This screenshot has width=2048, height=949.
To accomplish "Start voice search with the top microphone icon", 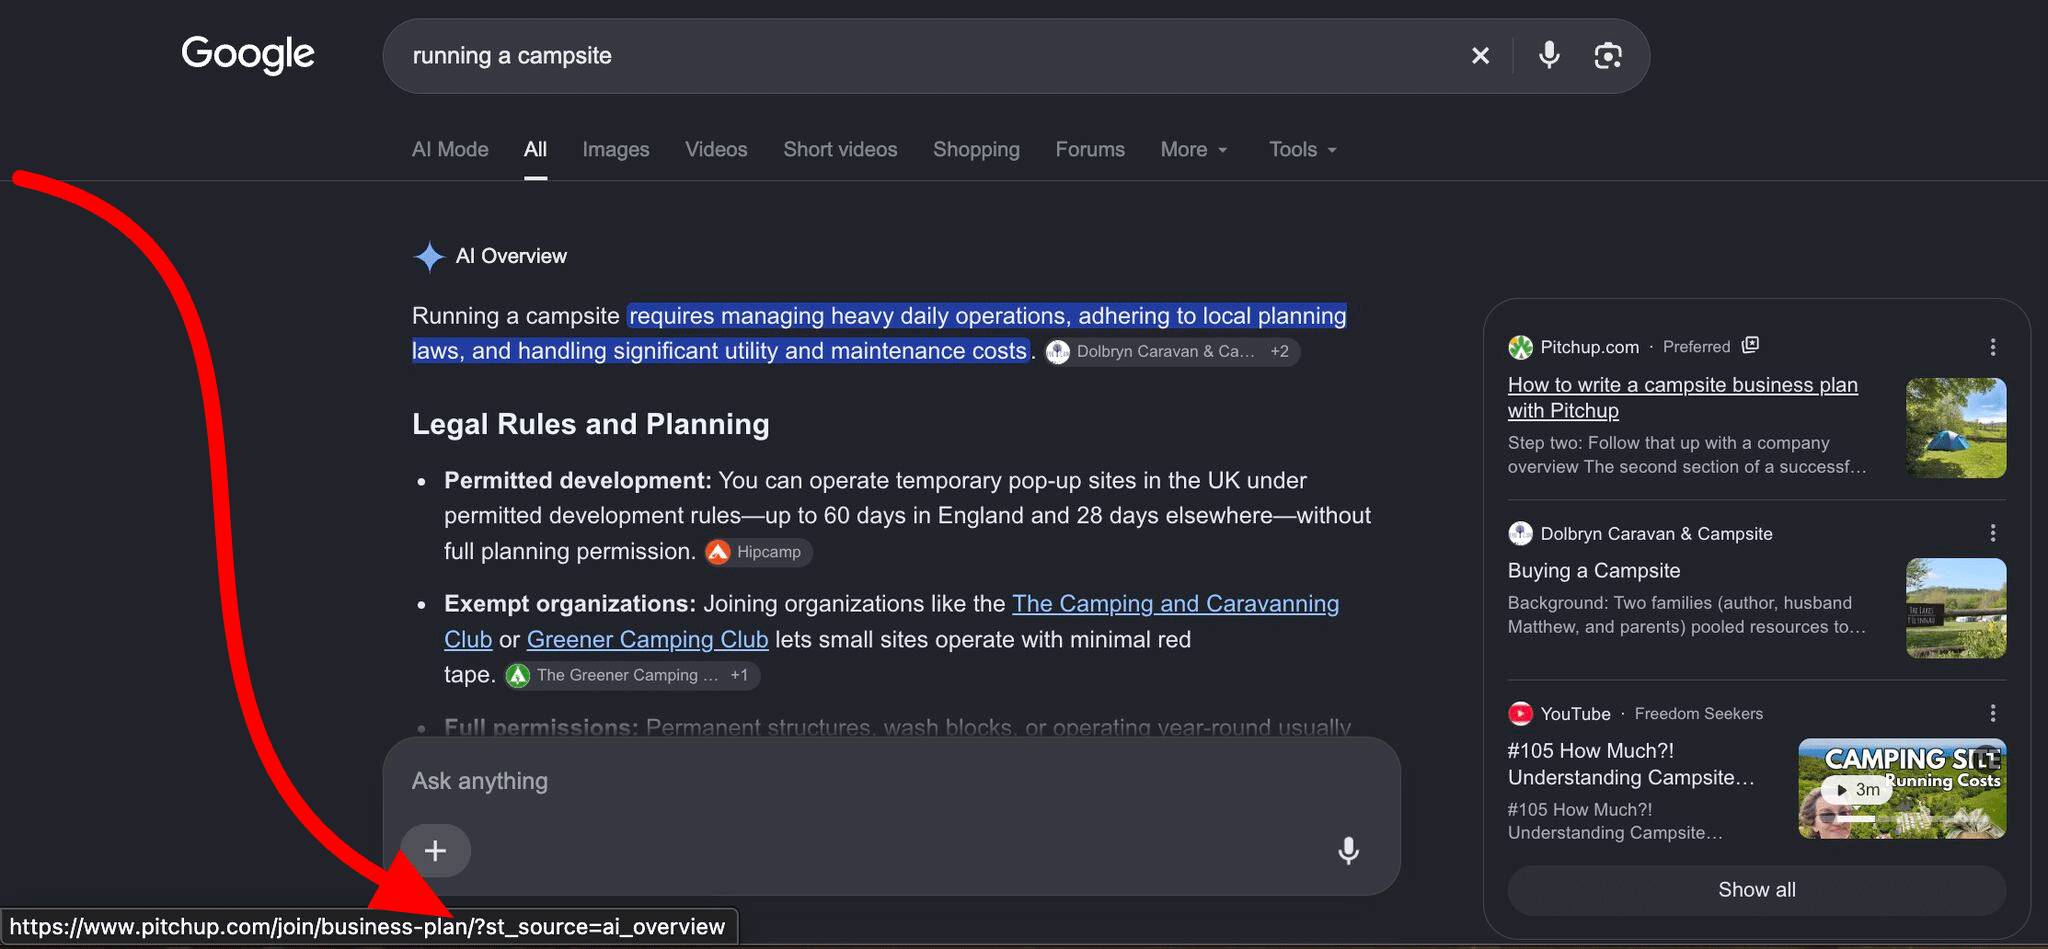I will pos(1549,55).
